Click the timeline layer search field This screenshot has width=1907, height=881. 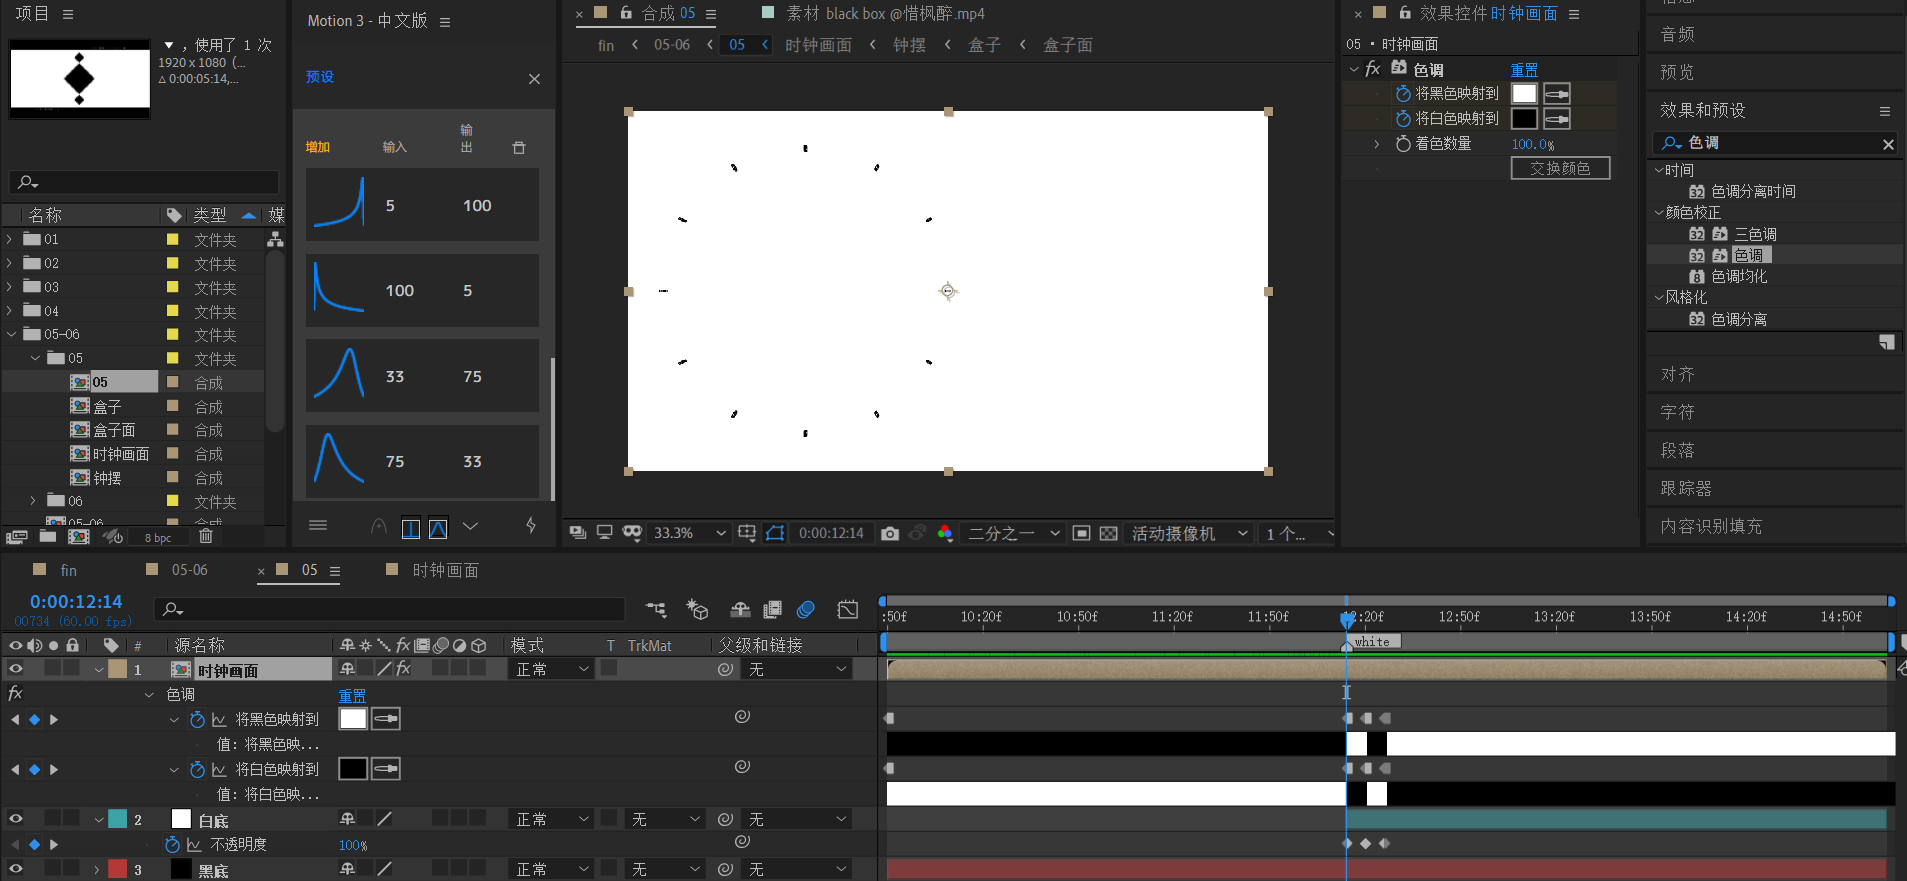pos(390,609)
